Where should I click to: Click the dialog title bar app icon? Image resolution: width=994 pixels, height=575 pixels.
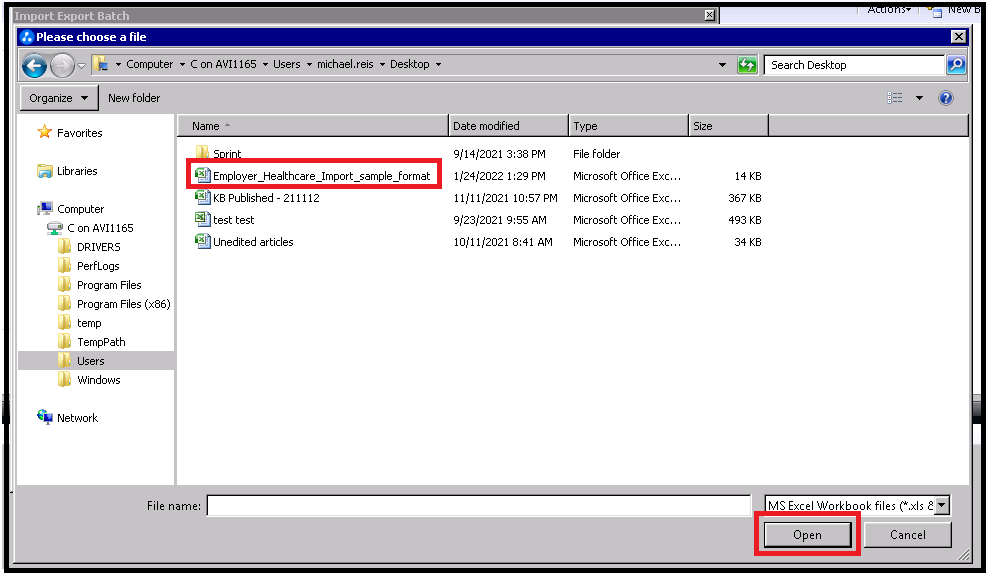27,37
